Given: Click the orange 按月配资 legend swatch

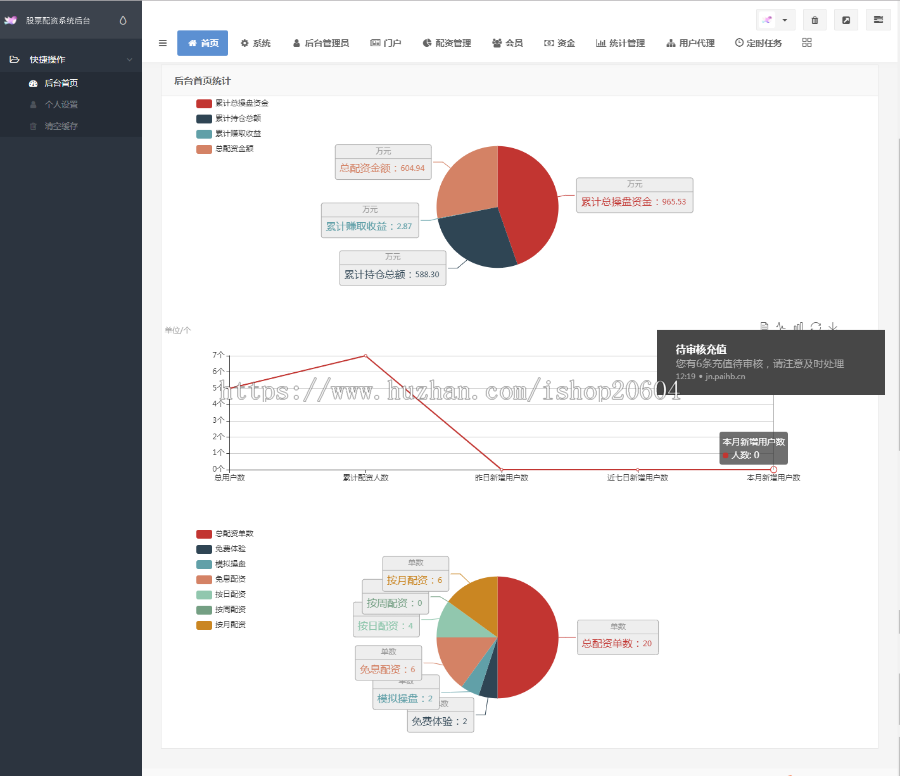Looking at the screenshot, I should [204, 625].
